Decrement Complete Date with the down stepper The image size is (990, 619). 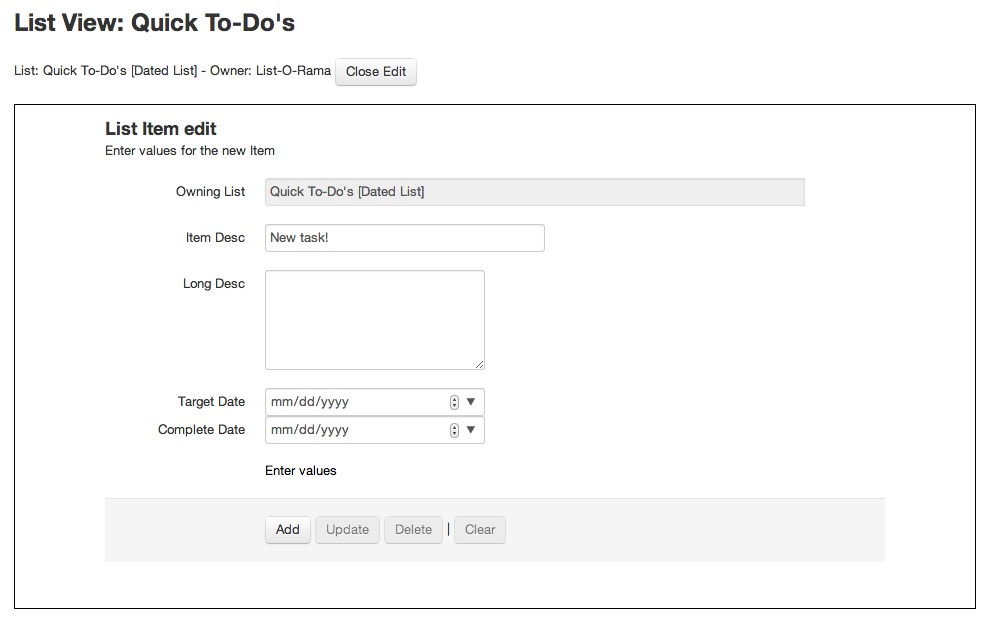pyautogui.click(x=454, y=433)
